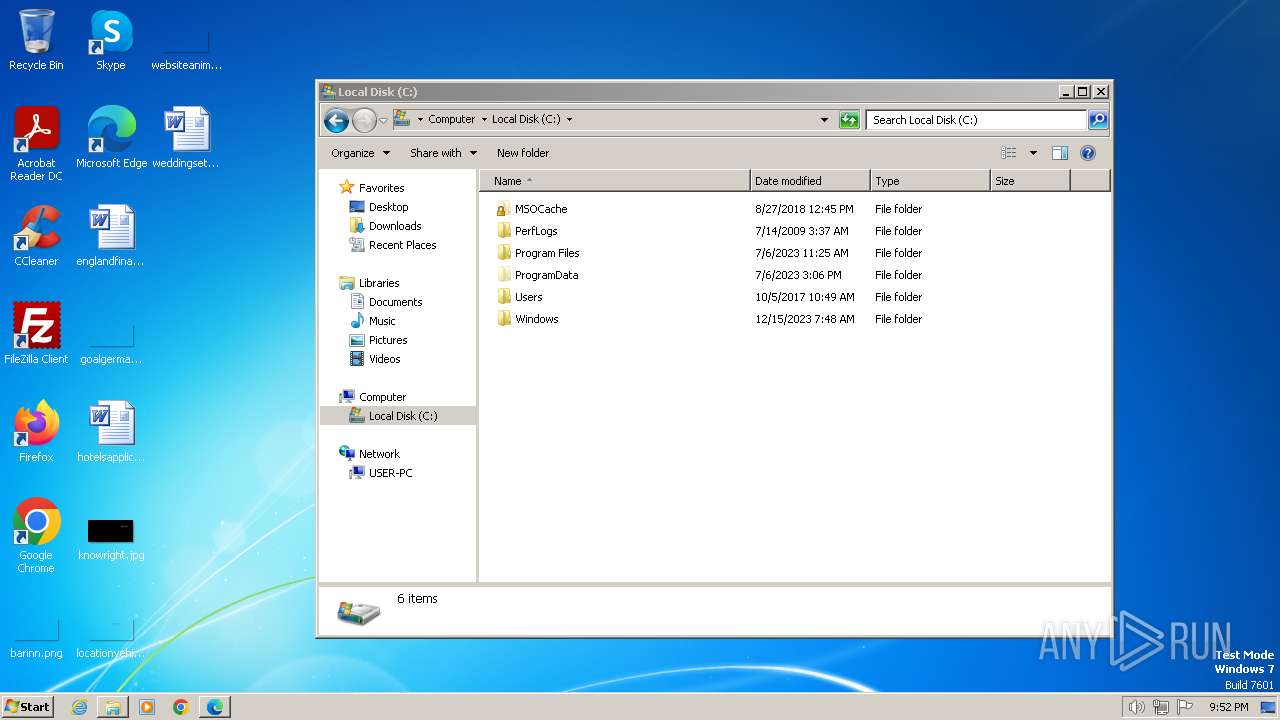Viewport: 1280px width, 720px height.
Task: Open Firefox desktop shortcut
Action: point(36,432)
